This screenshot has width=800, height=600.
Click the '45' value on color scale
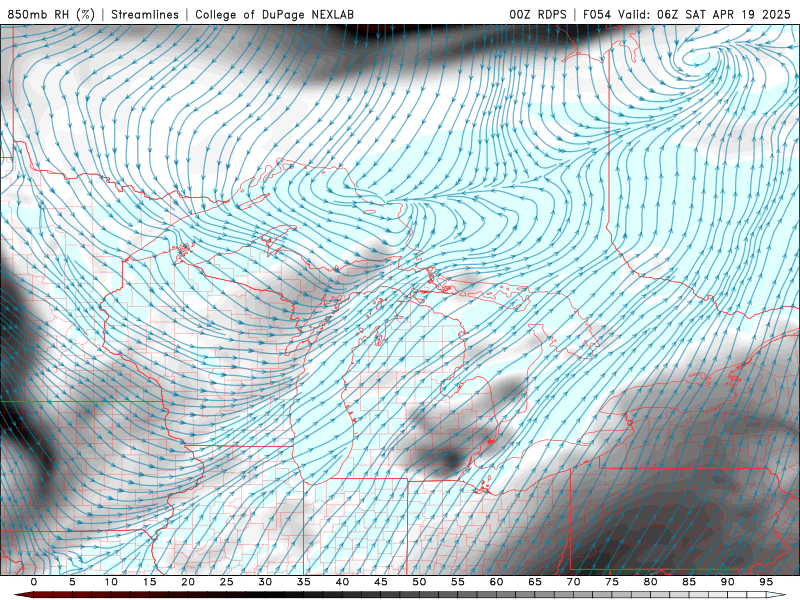click(x=381, y=582)
